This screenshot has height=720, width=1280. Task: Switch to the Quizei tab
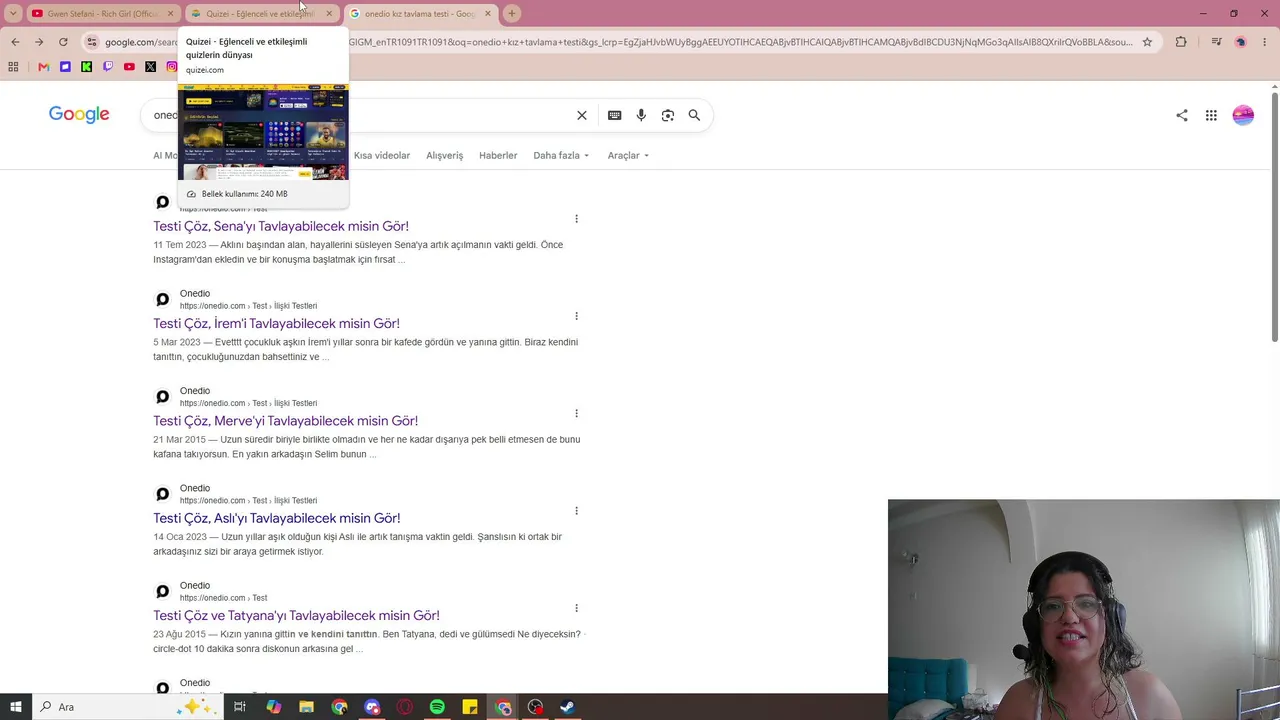tap(261, 14)
